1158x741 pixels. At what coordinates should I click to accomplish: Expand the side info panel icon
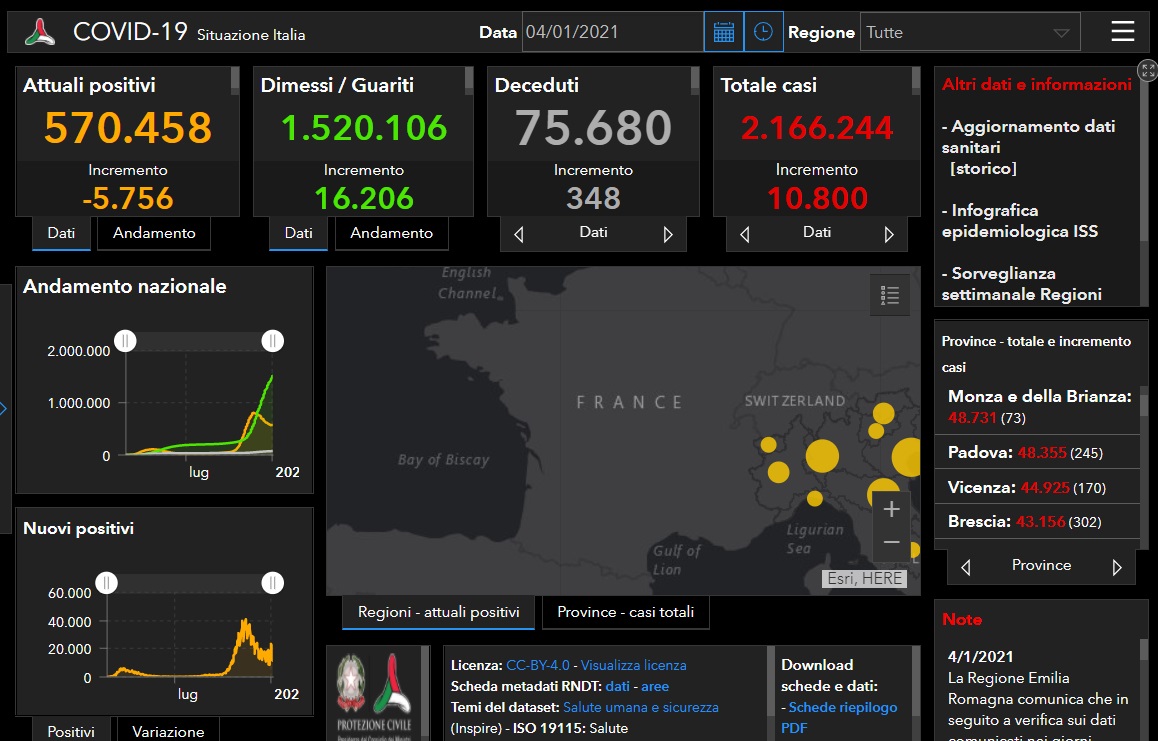[1147, 70]
